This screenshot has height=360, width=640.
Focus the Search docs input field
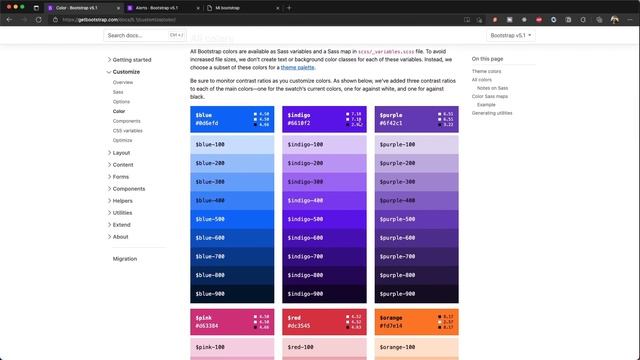pos(144,36)
